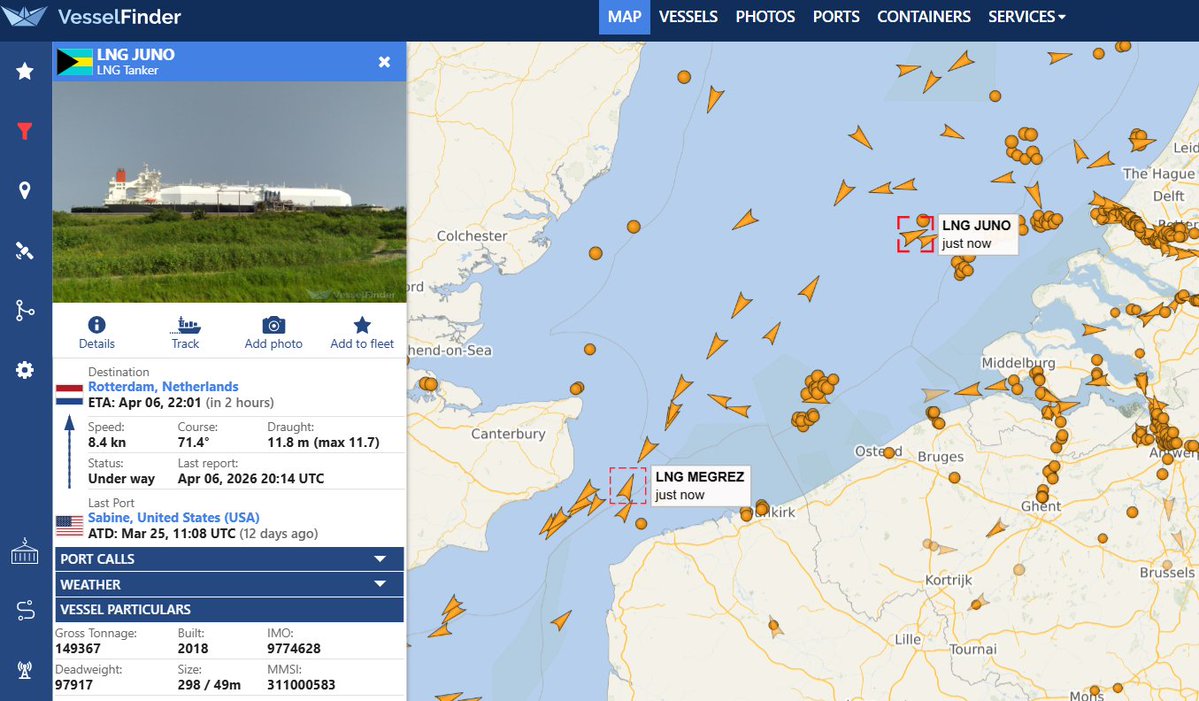Viewport: 1199px width, 701px height.
Task: Click the route branch icon in sidebar
Action: [x=24, y=310]
